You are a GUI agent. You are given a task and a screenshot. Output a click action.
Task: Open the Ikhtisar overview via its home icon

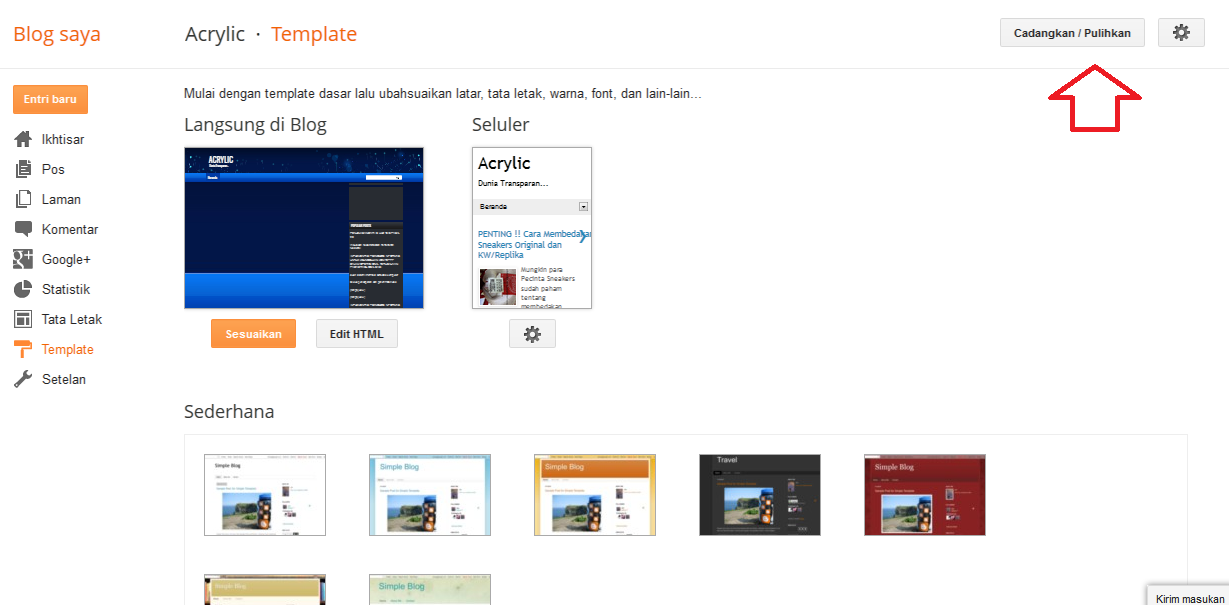click(x=22, y=139)
